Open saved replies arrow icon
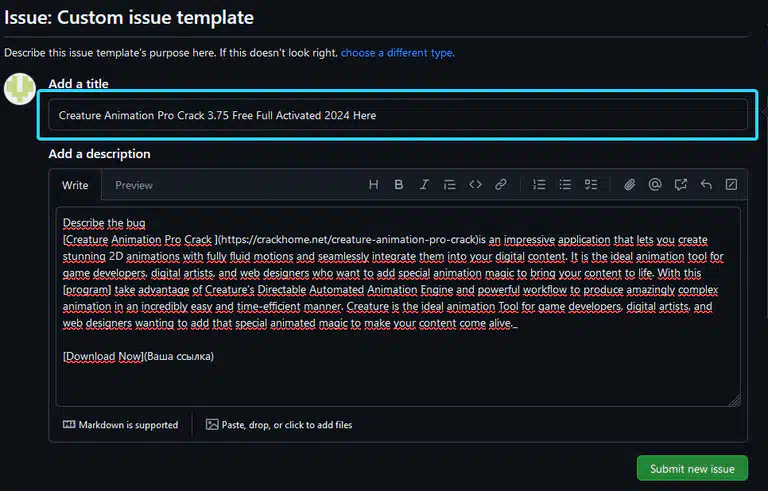This screenshot has width=768, height=491. pyautogui.click(x=706, y=185)
